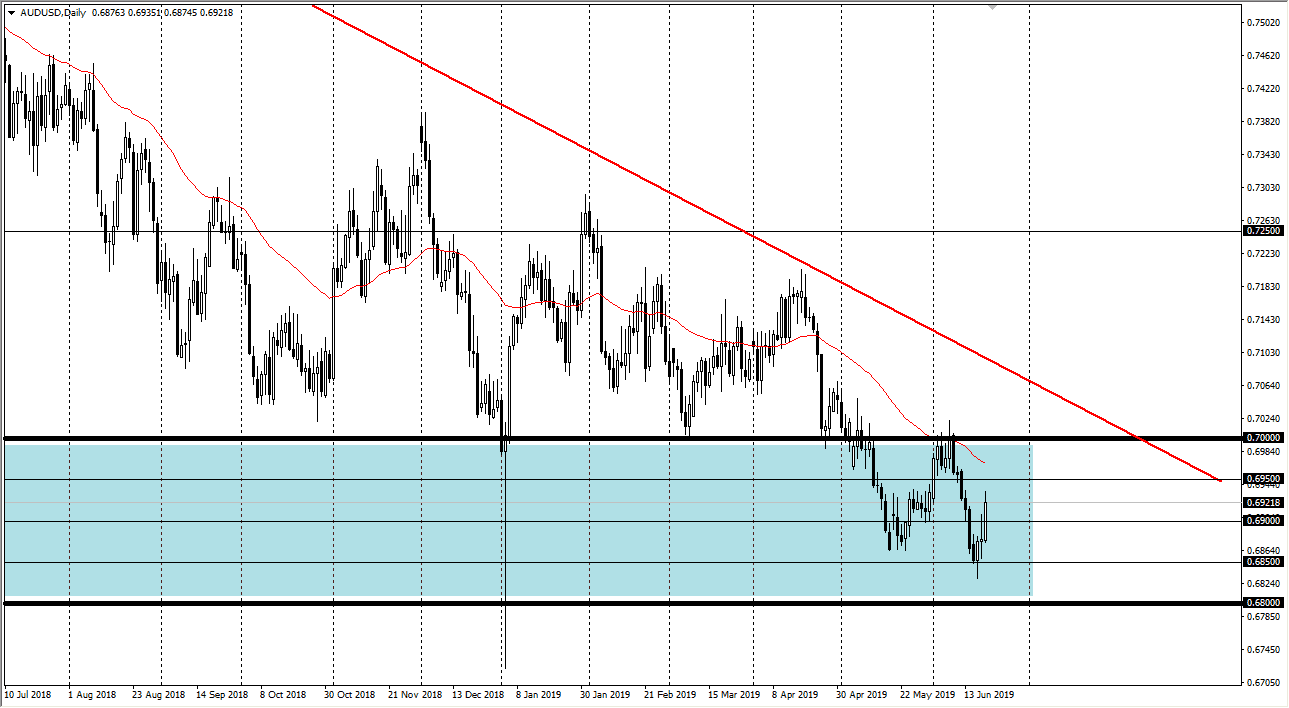Select the AUDUSD,Daily chart title label
1289x708 pixels.
point(55,12)
